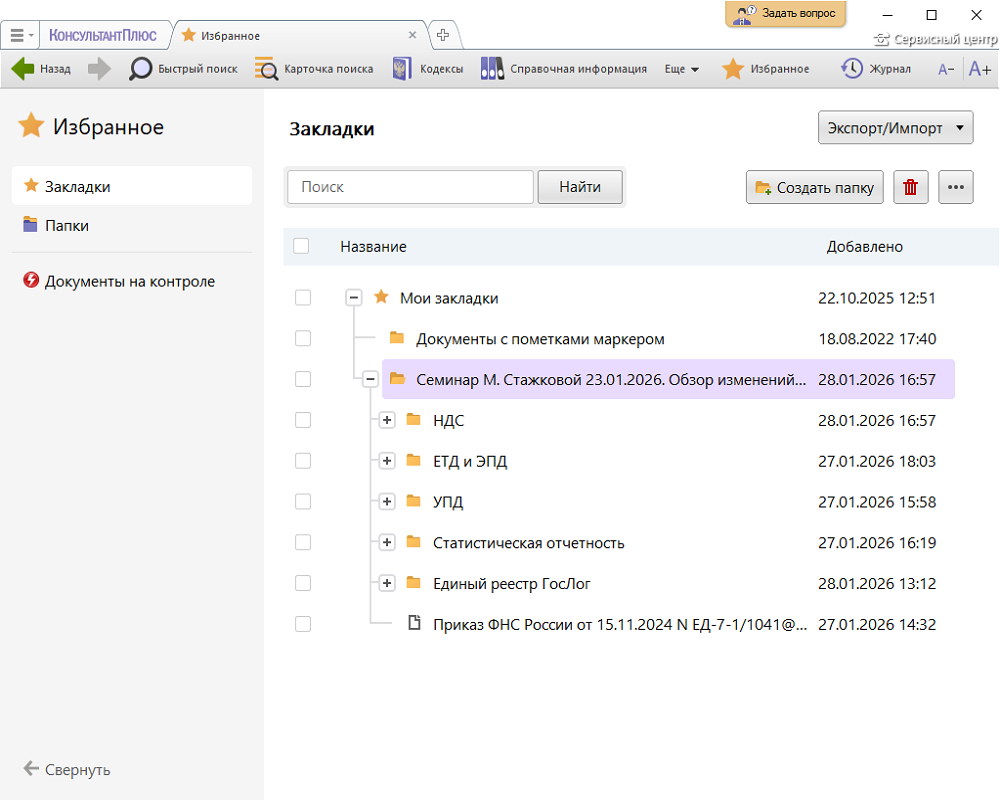Open Quick Search magnifier icon
The height and width of the screenshot is (800, 1000).
(x=141, y=69)
